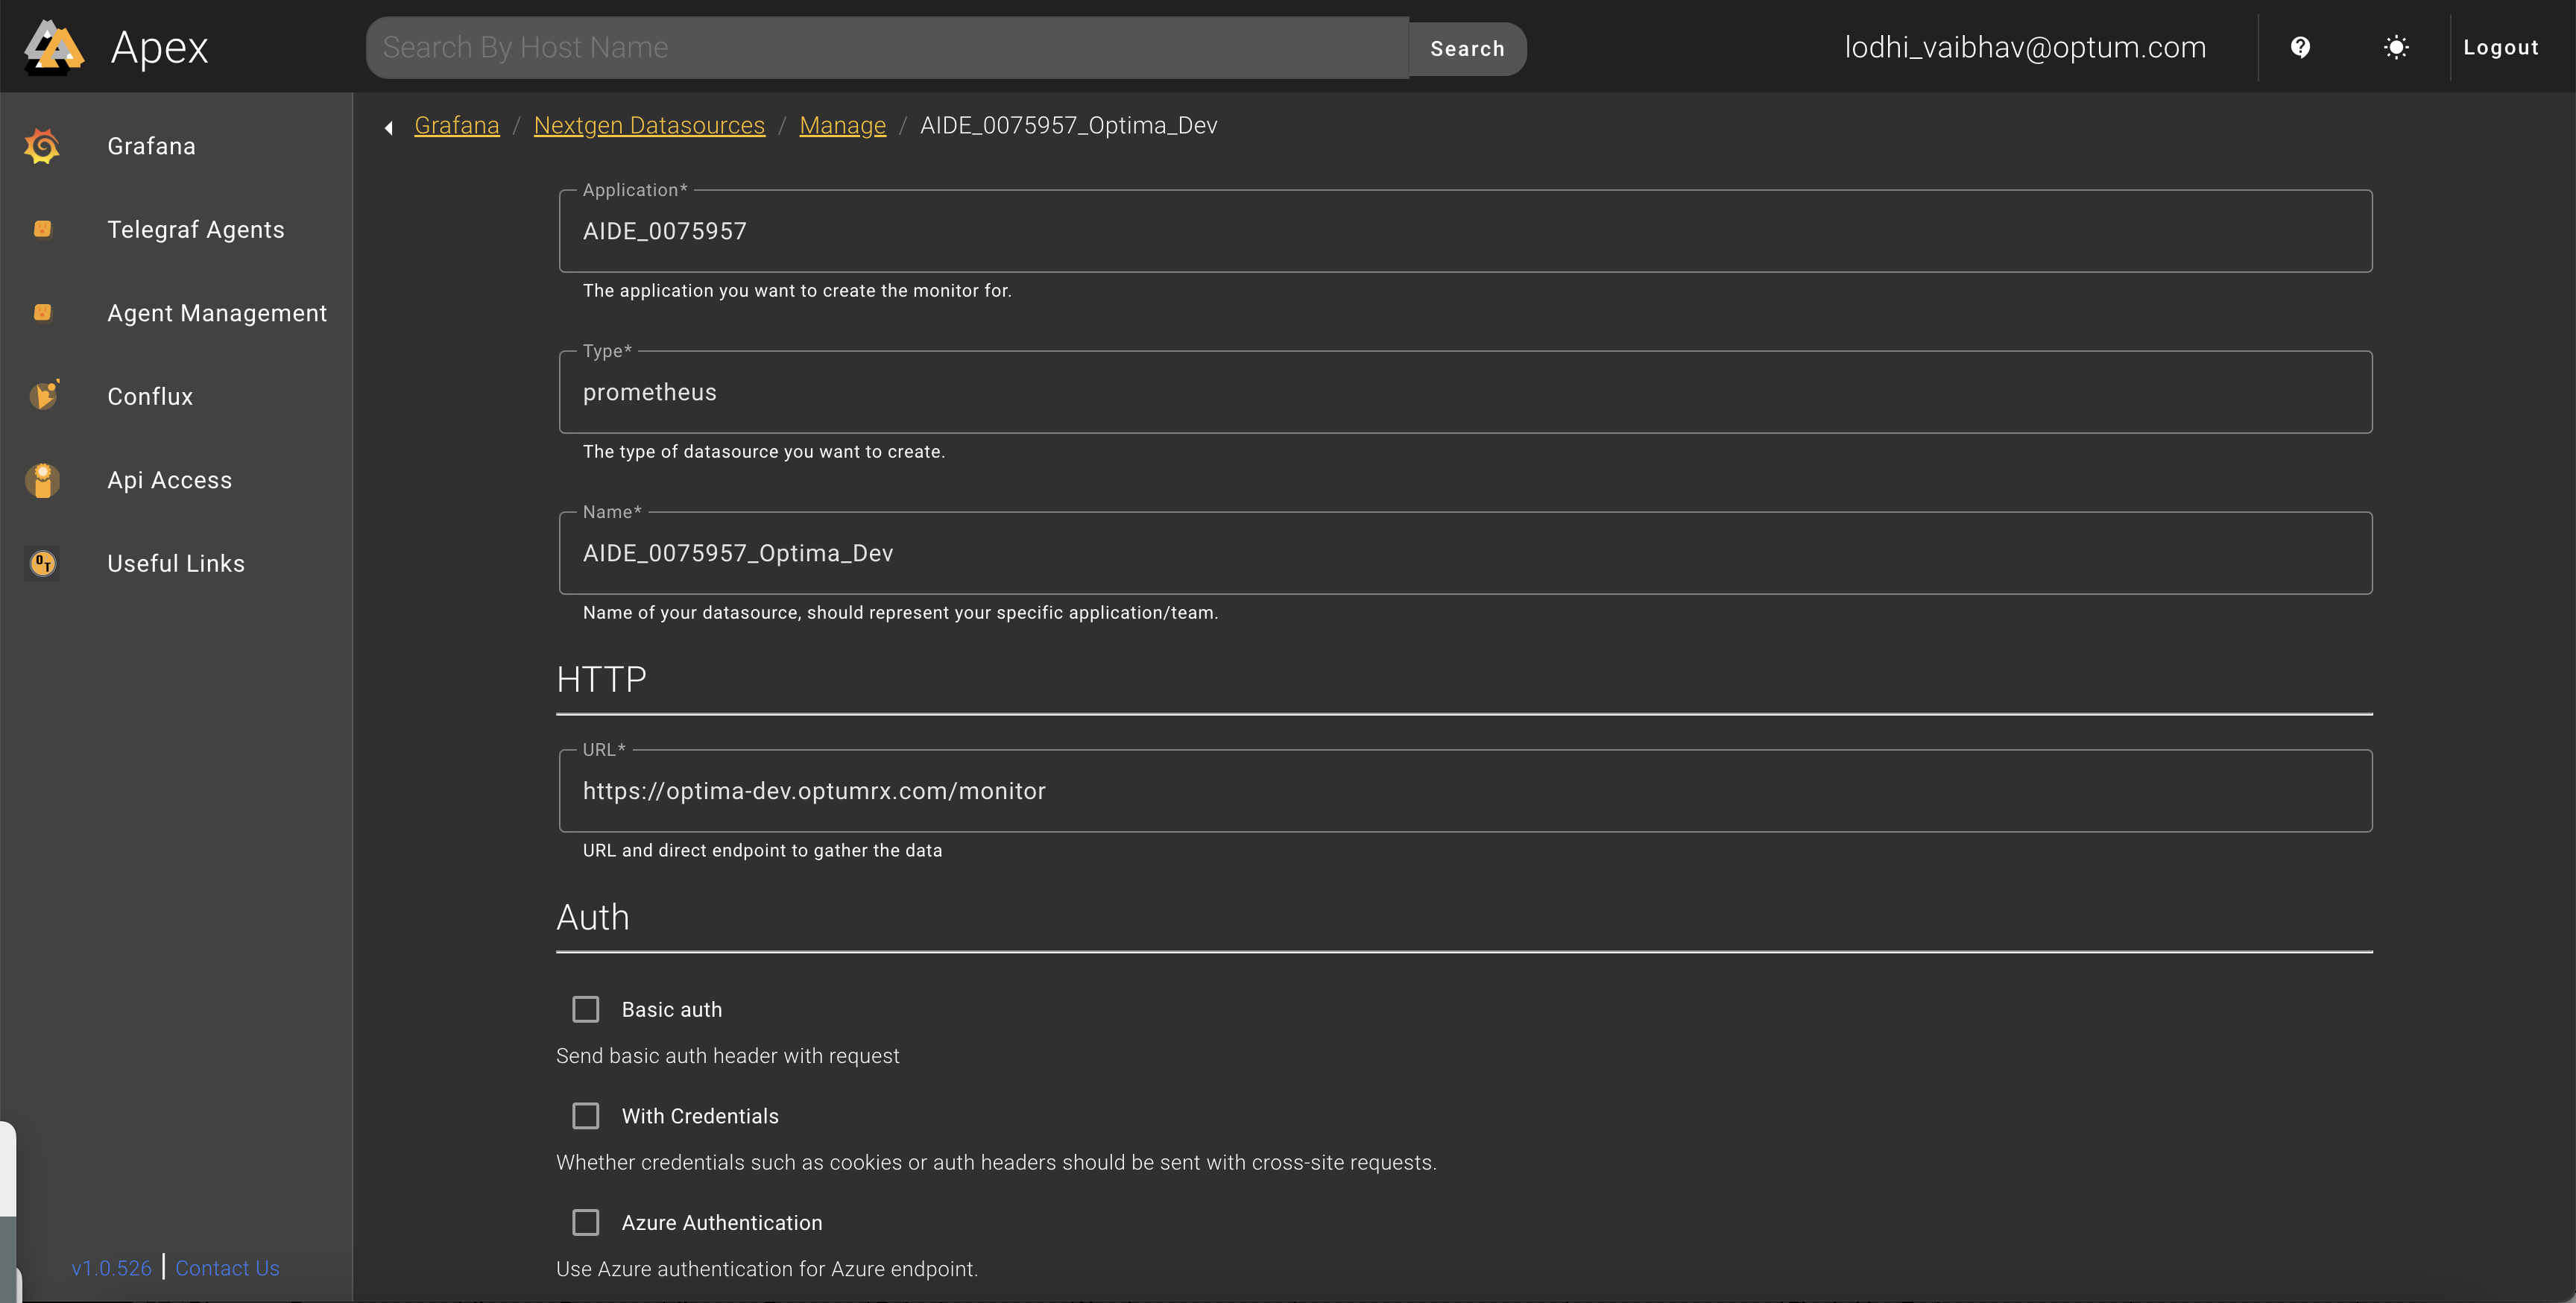Open the help question mark icon
Screen dimensions: 2576x1303
(2300, 47)
